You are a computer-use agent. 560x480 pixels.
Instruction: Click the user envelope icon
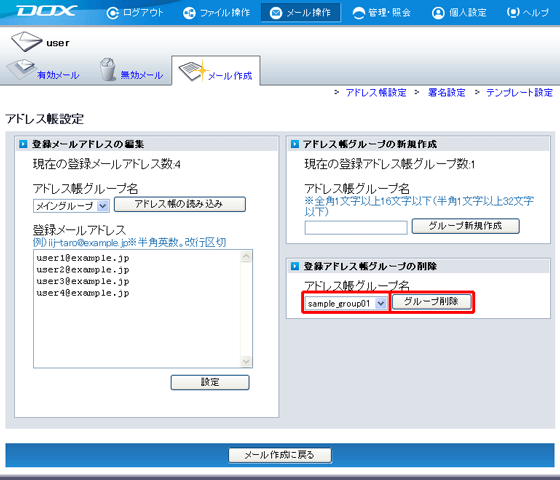(x=26, y=41)
